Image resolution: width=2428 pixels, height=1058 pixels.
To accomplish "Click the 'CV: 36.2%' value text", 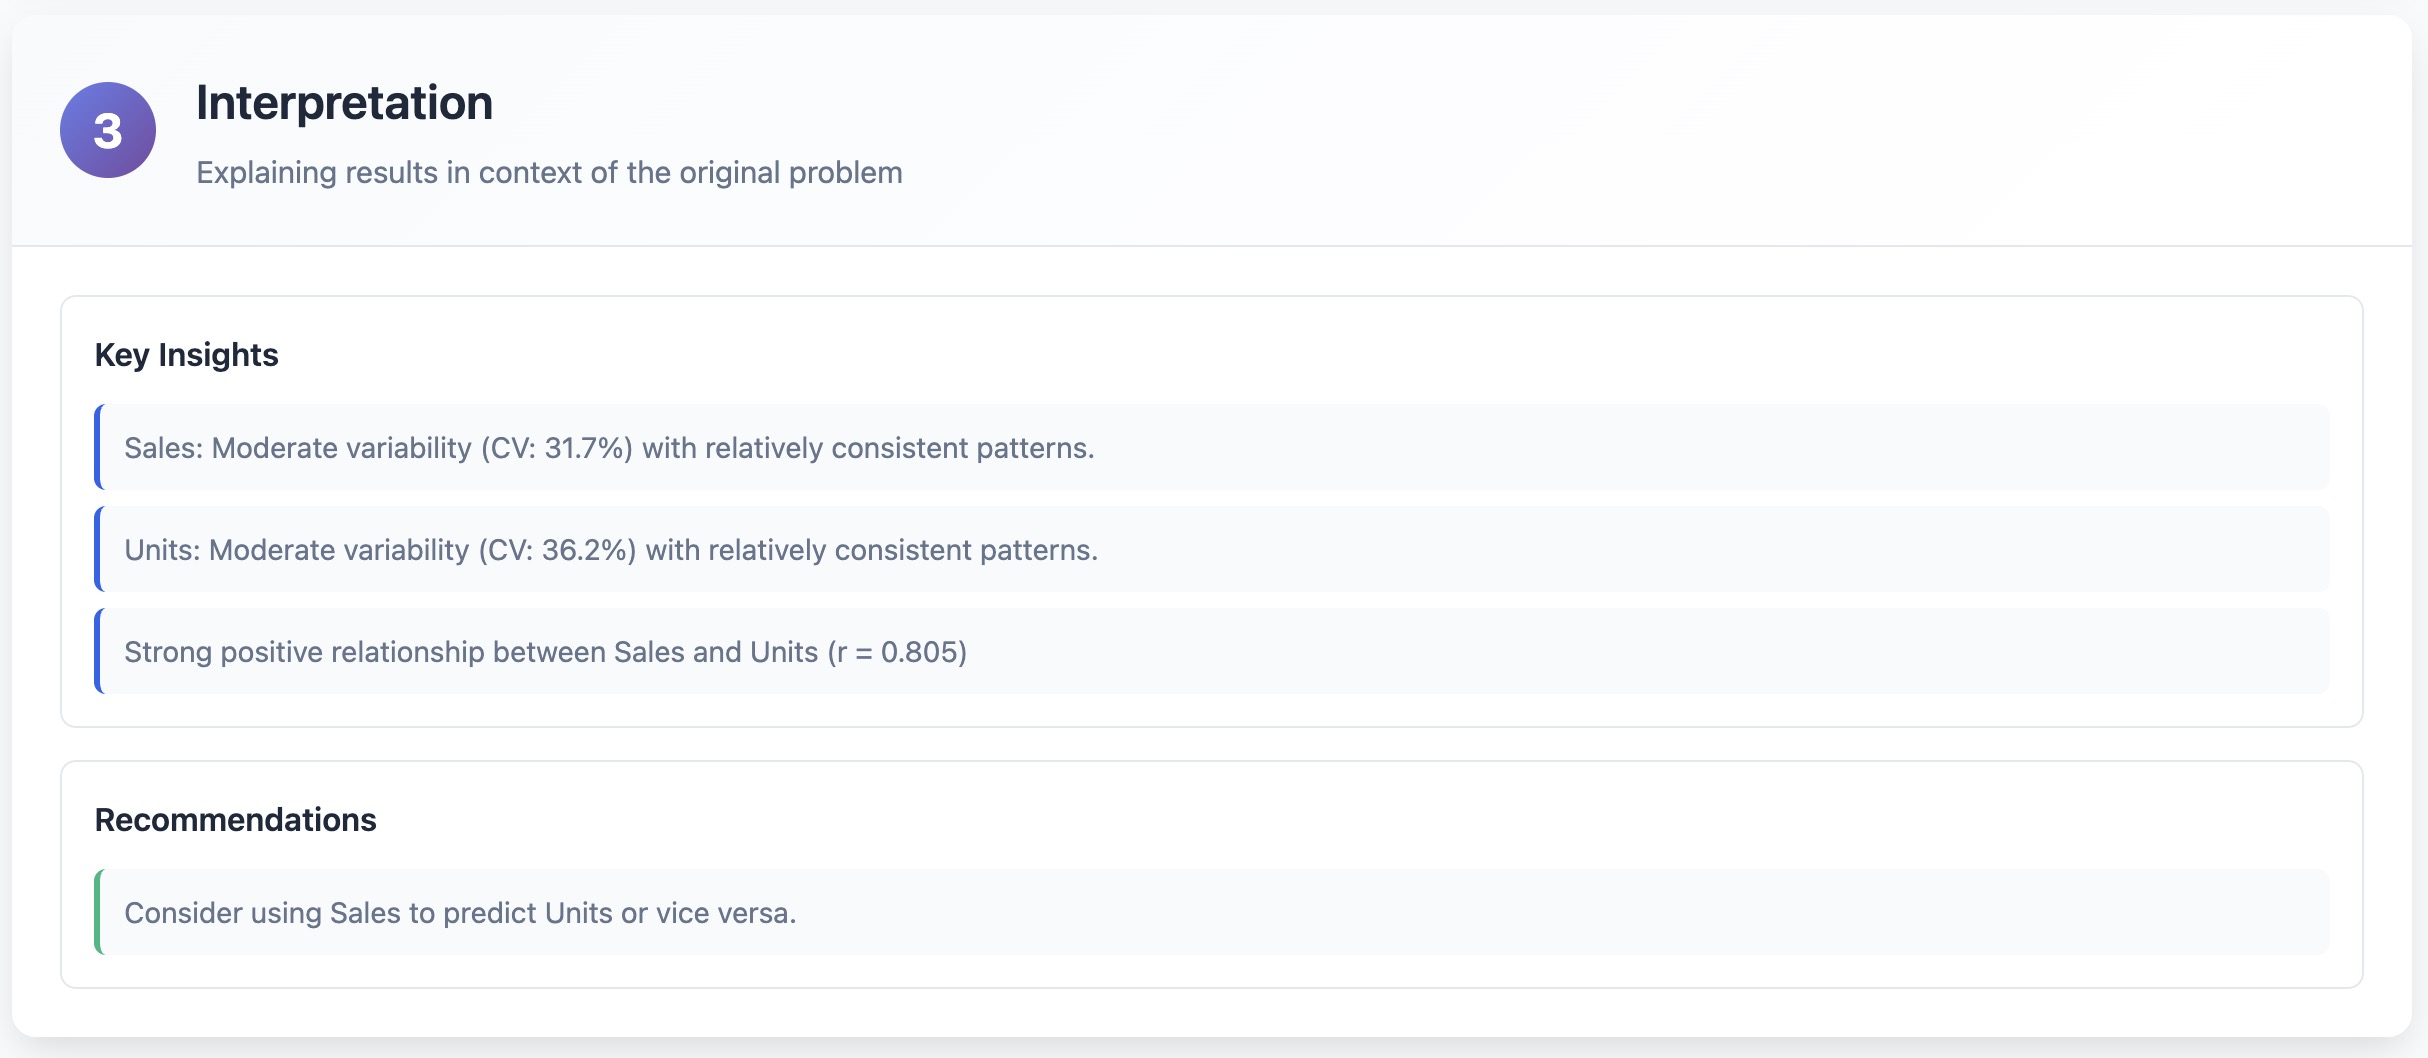I will pyautogui.click(x=556, y=550).
